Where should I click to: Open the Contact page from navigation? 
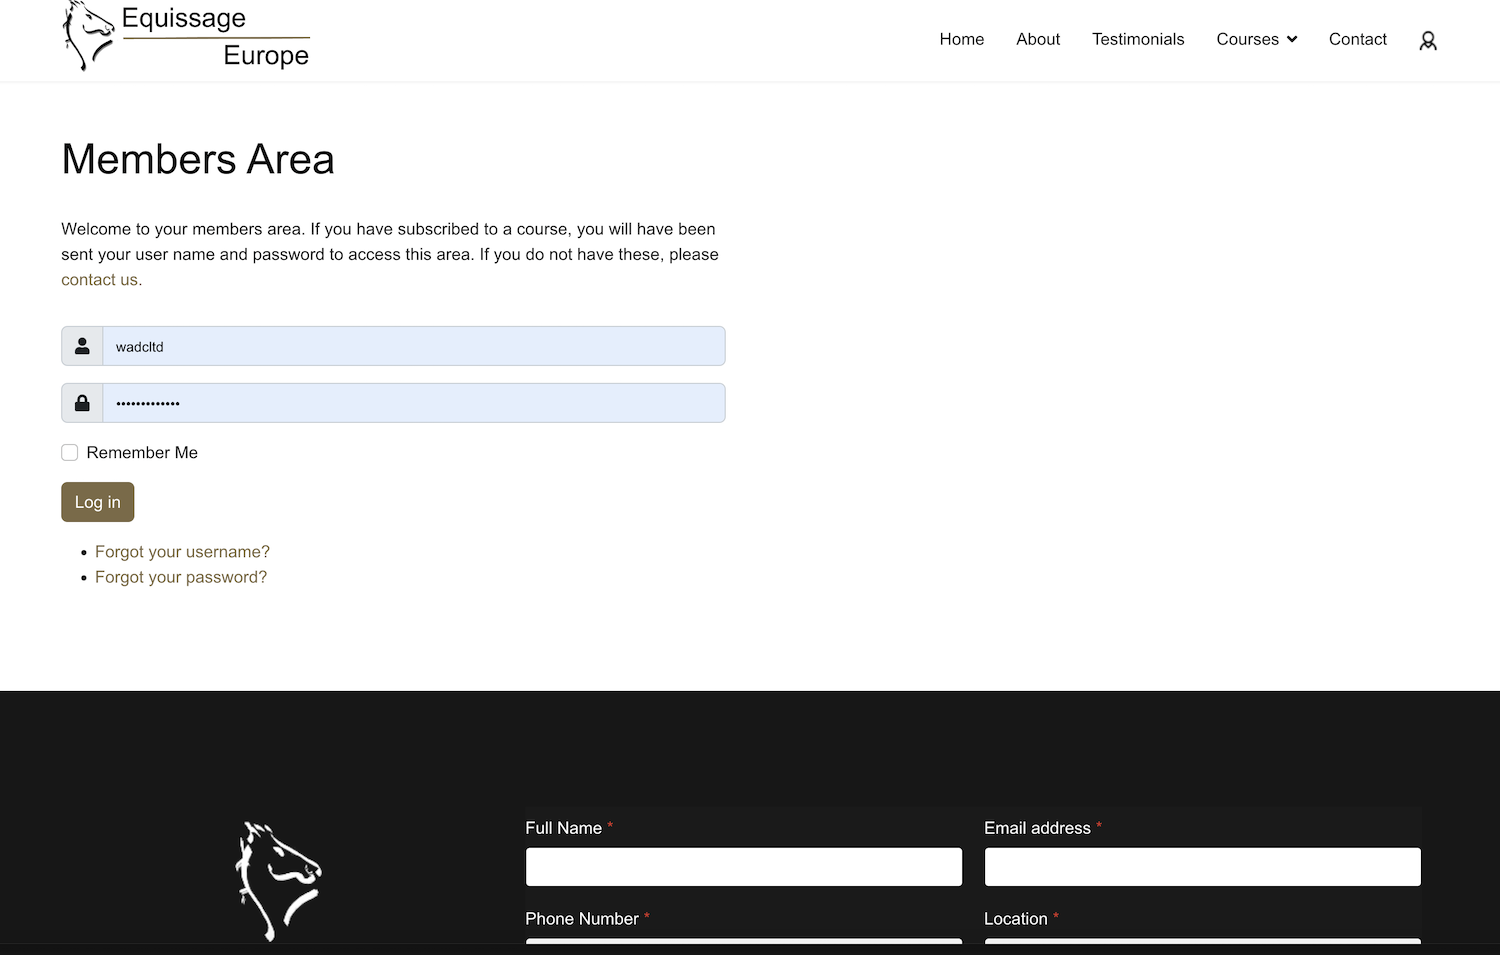(x=1357, y=39)
